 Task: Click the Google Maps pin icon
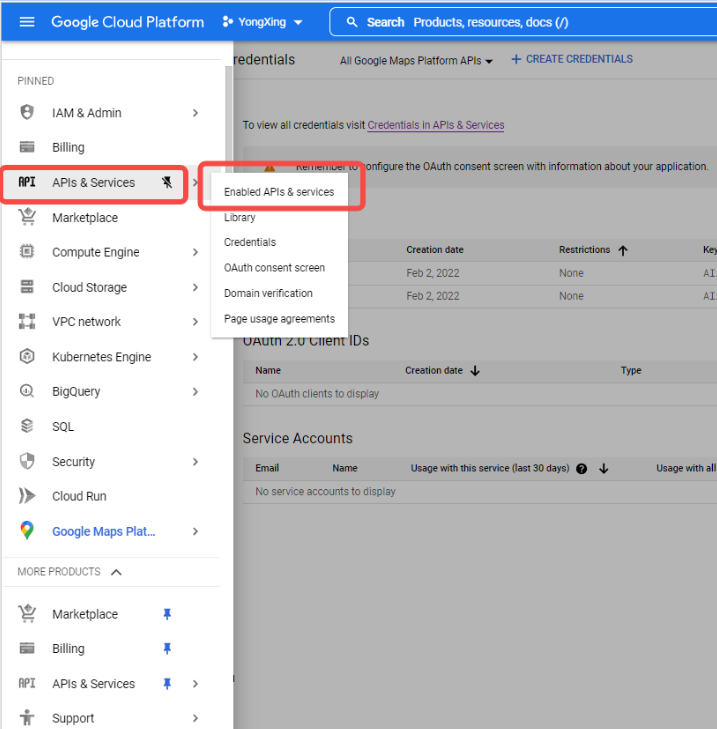[27, 530]
